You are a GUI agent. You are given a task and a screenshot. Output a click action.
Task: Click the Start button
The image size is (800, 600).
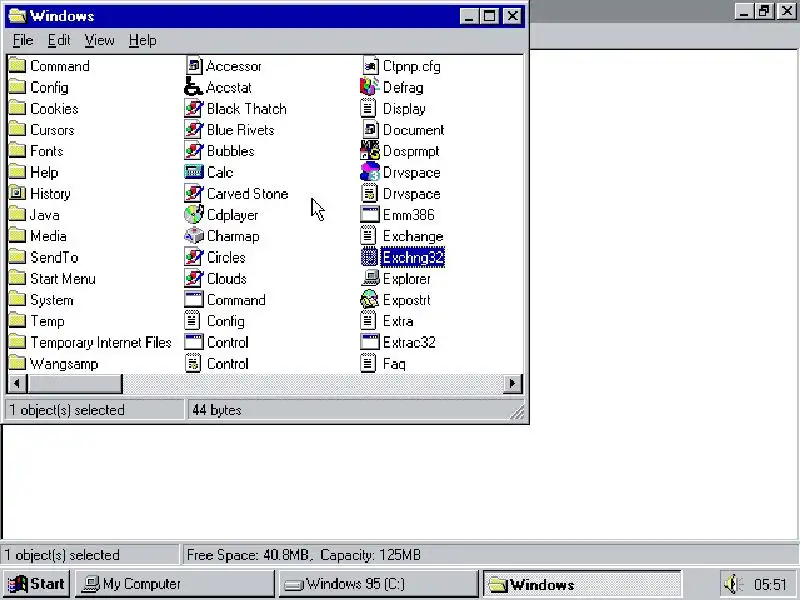click(x=36, y=584)
